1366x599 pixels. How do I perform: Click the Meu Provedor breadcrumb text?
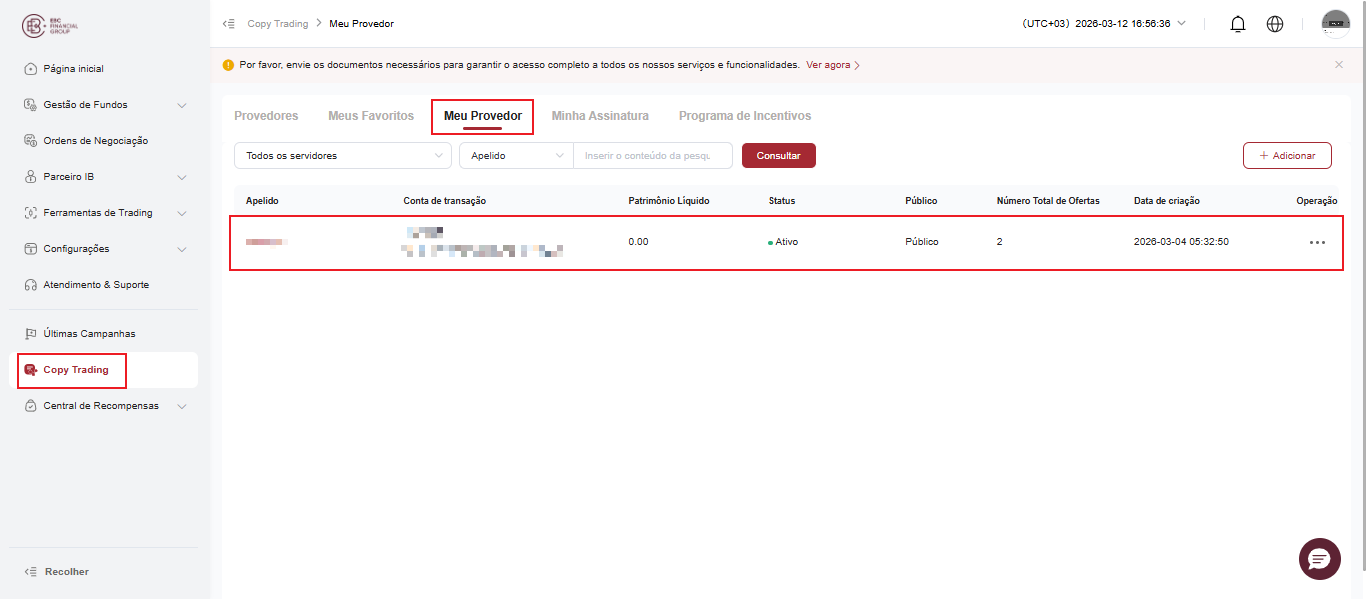tap(362, 24)
